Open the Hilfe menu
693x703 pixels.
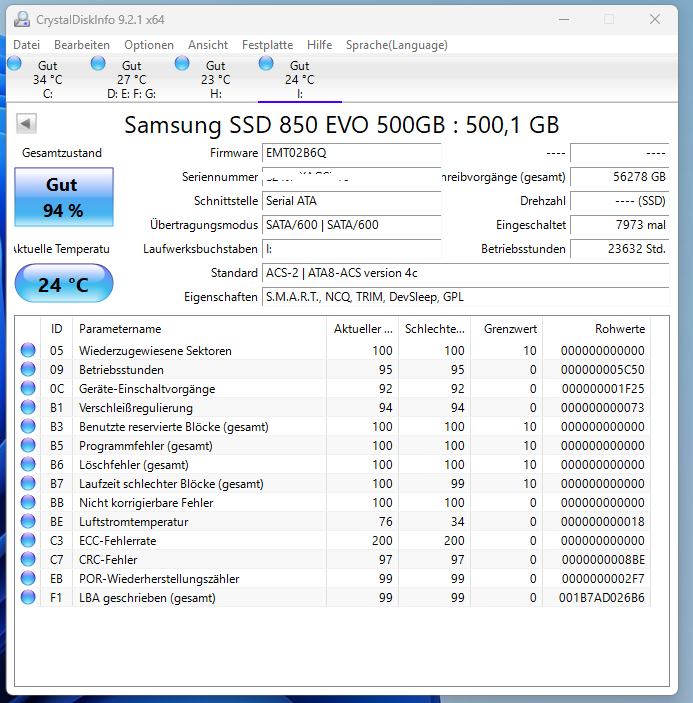click(x=320, y=45)
